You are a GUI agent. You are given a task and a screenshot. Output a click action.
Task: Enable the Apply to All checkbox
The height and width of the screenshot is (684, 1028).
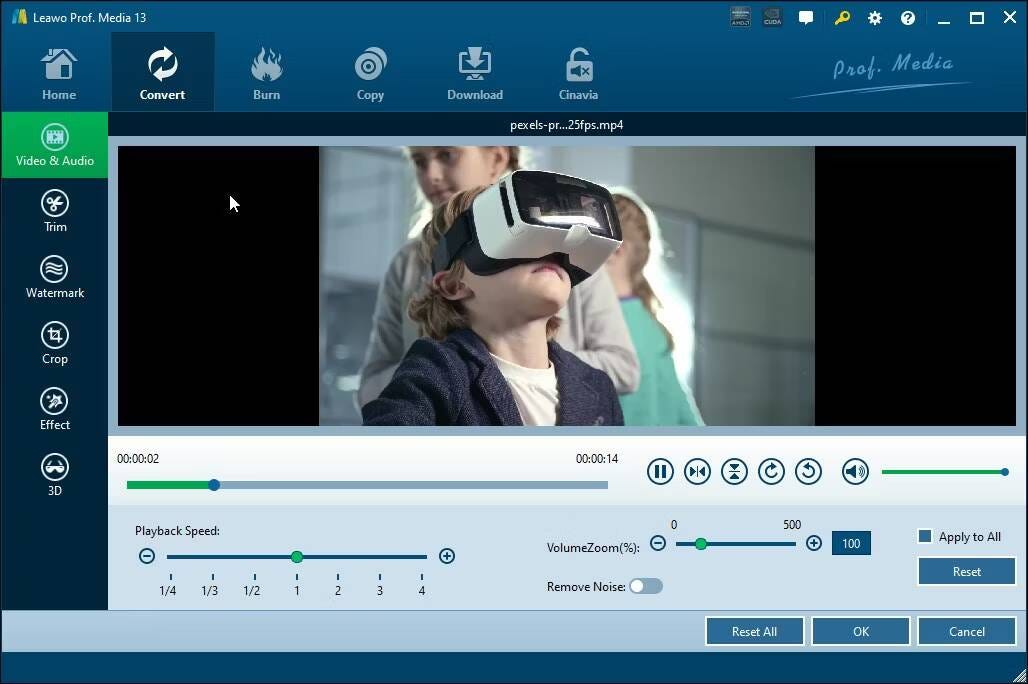924,536
